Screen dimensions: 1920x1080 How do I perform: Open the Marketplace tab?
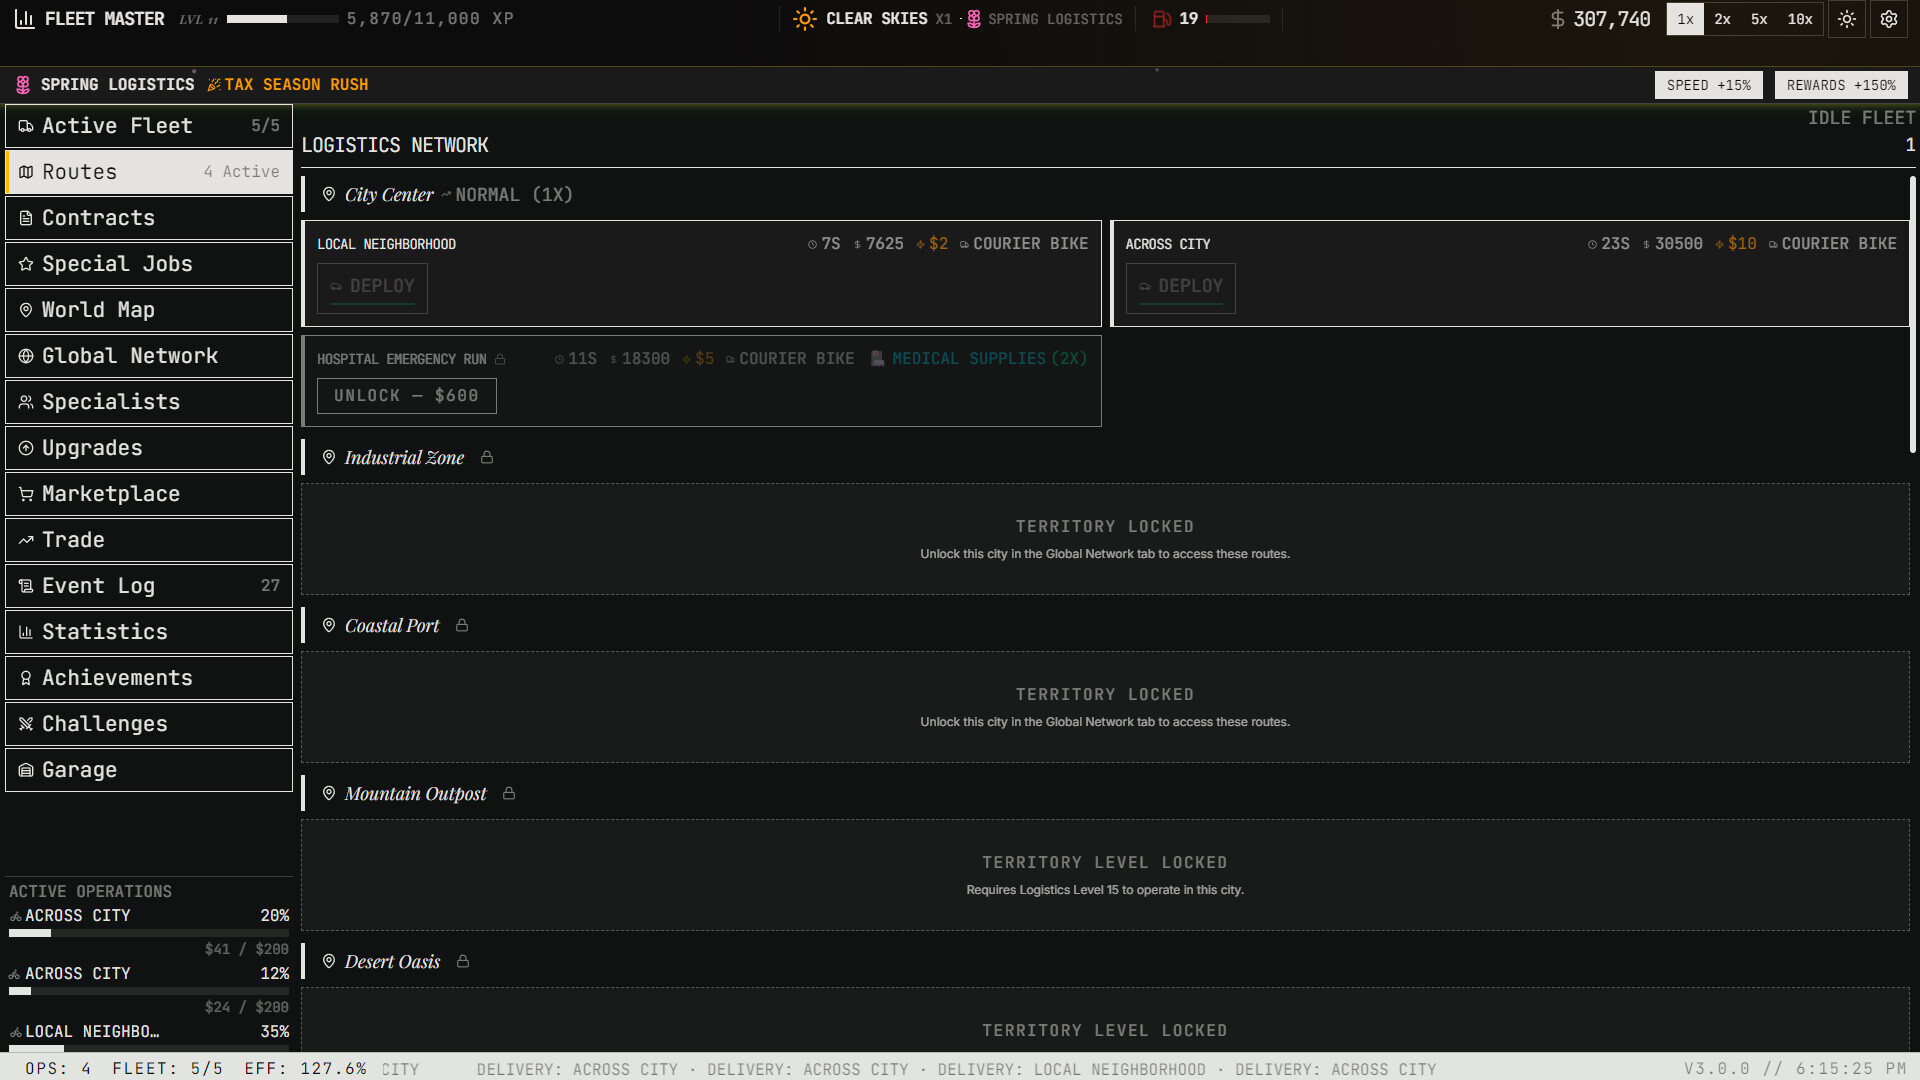click(148, 494)
